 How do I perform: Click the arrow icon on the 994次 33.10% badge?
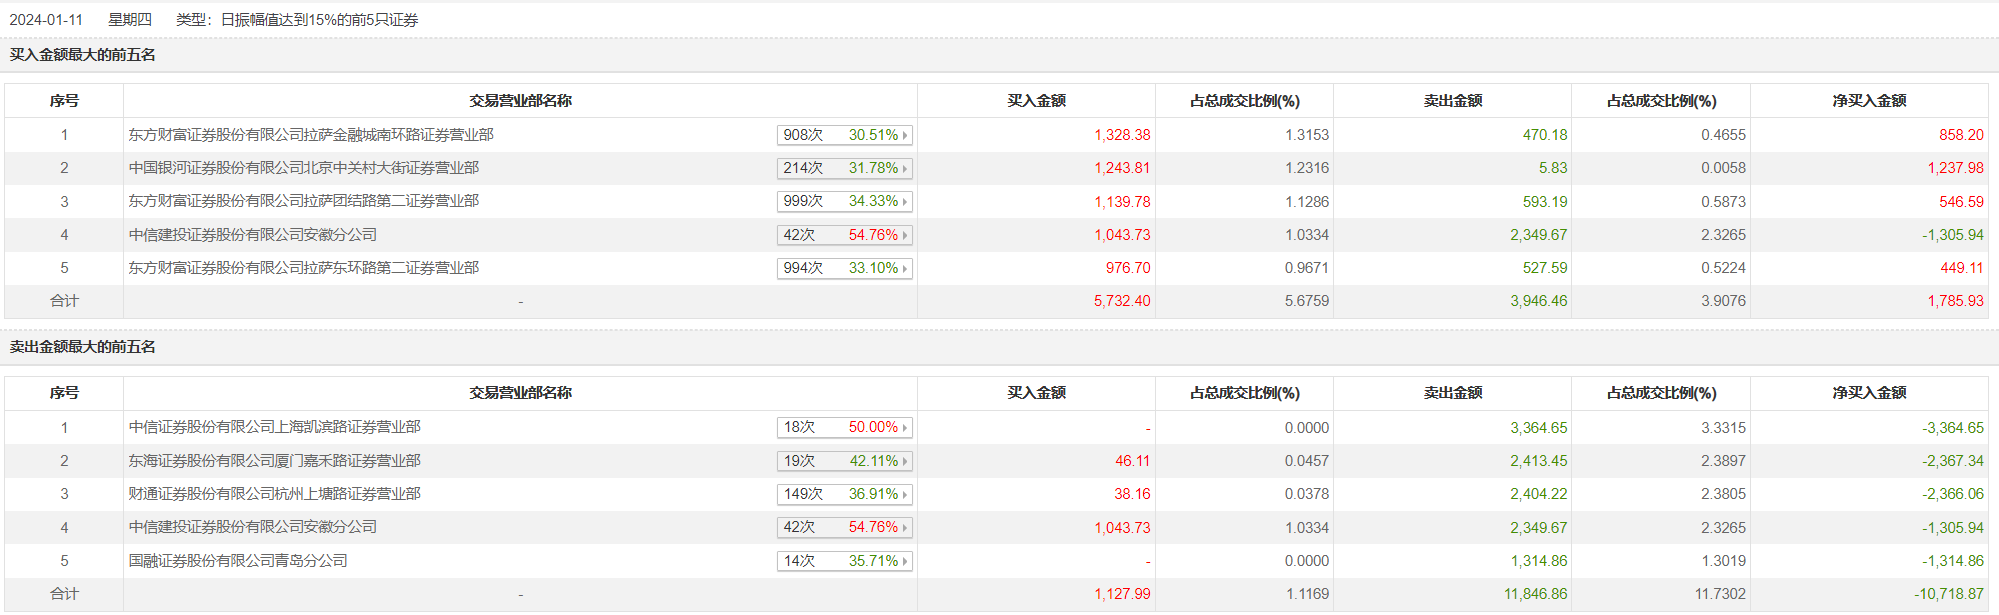(x=905, y=268)
